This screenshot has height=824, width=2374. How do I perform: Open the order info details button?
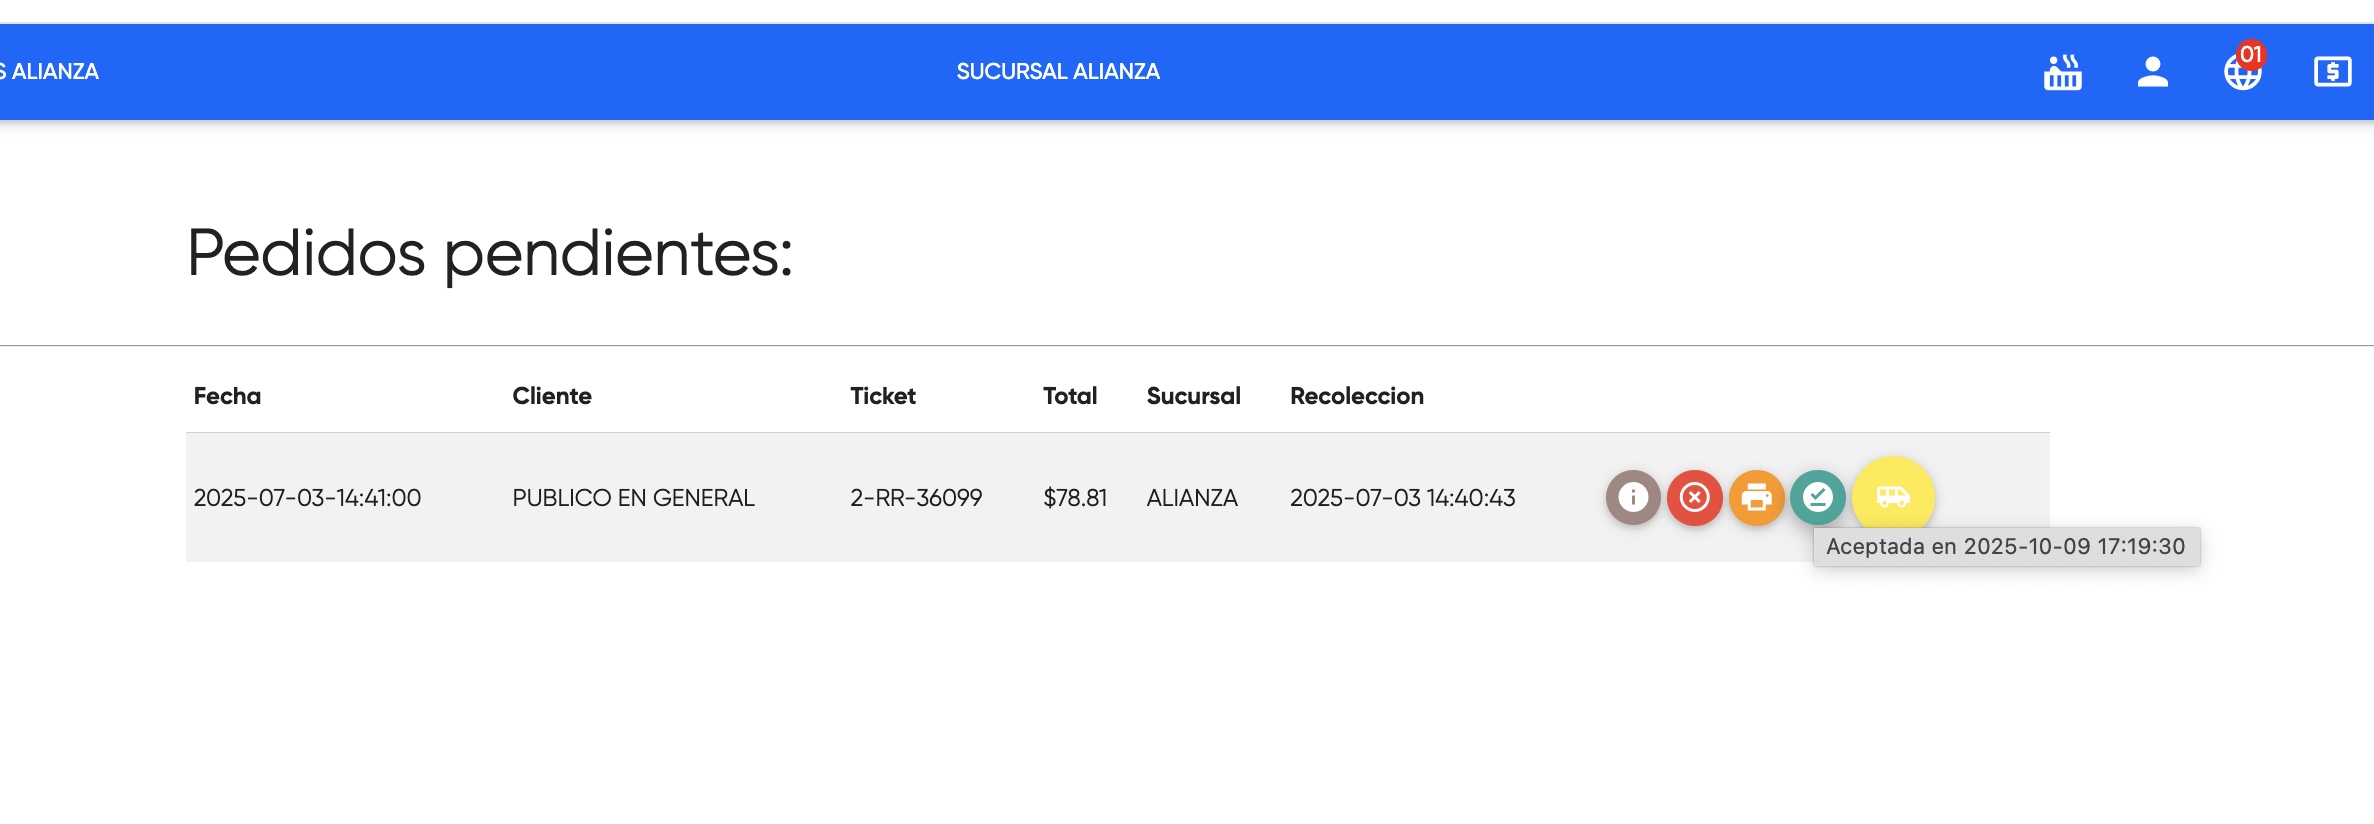click(1633, 497)
